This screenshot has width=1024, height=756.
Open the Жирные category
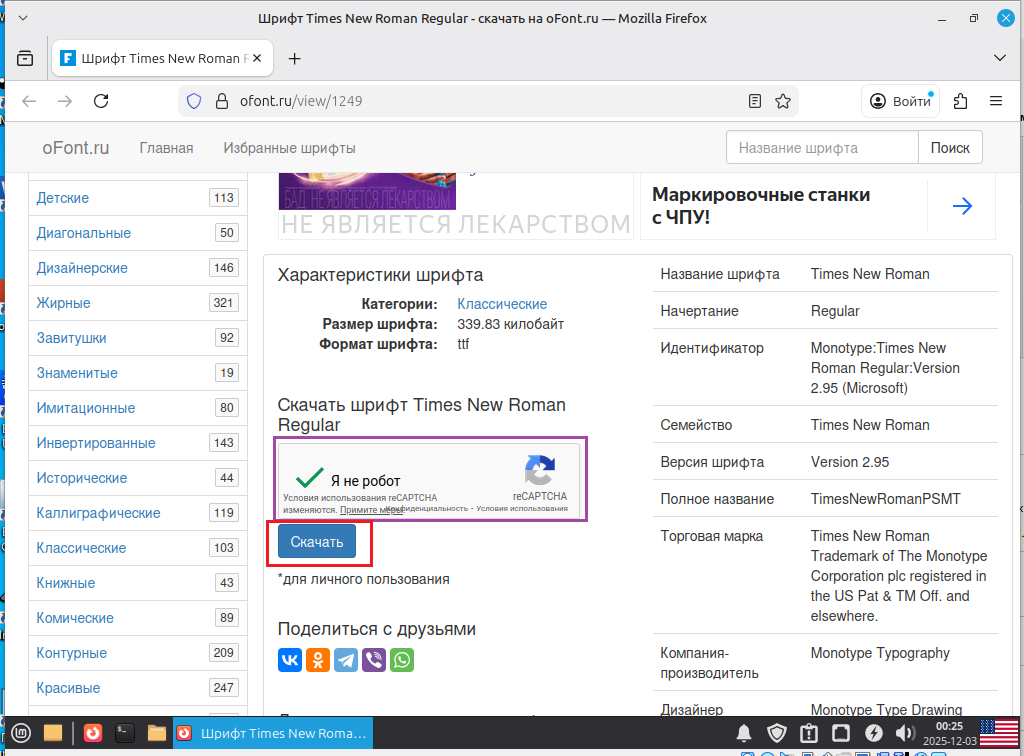coord(63,303)
